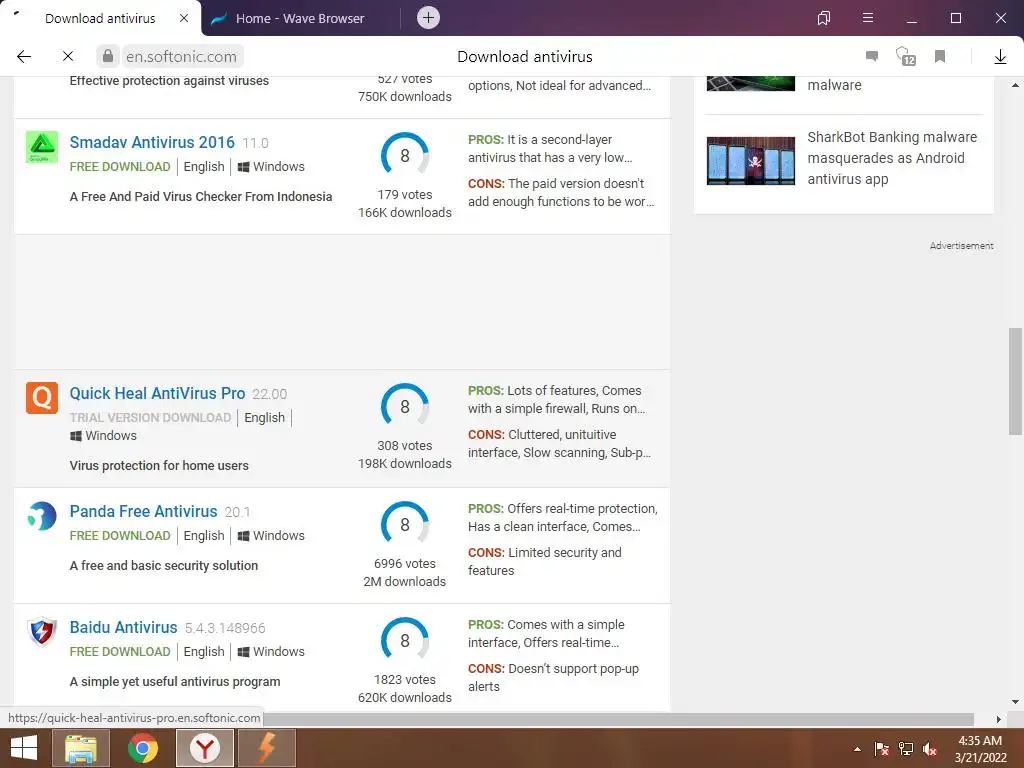Screen dimensions: 1024x768
Task: Click 'A simple yet useful antivirus program' text
Action: coord(175,682)
